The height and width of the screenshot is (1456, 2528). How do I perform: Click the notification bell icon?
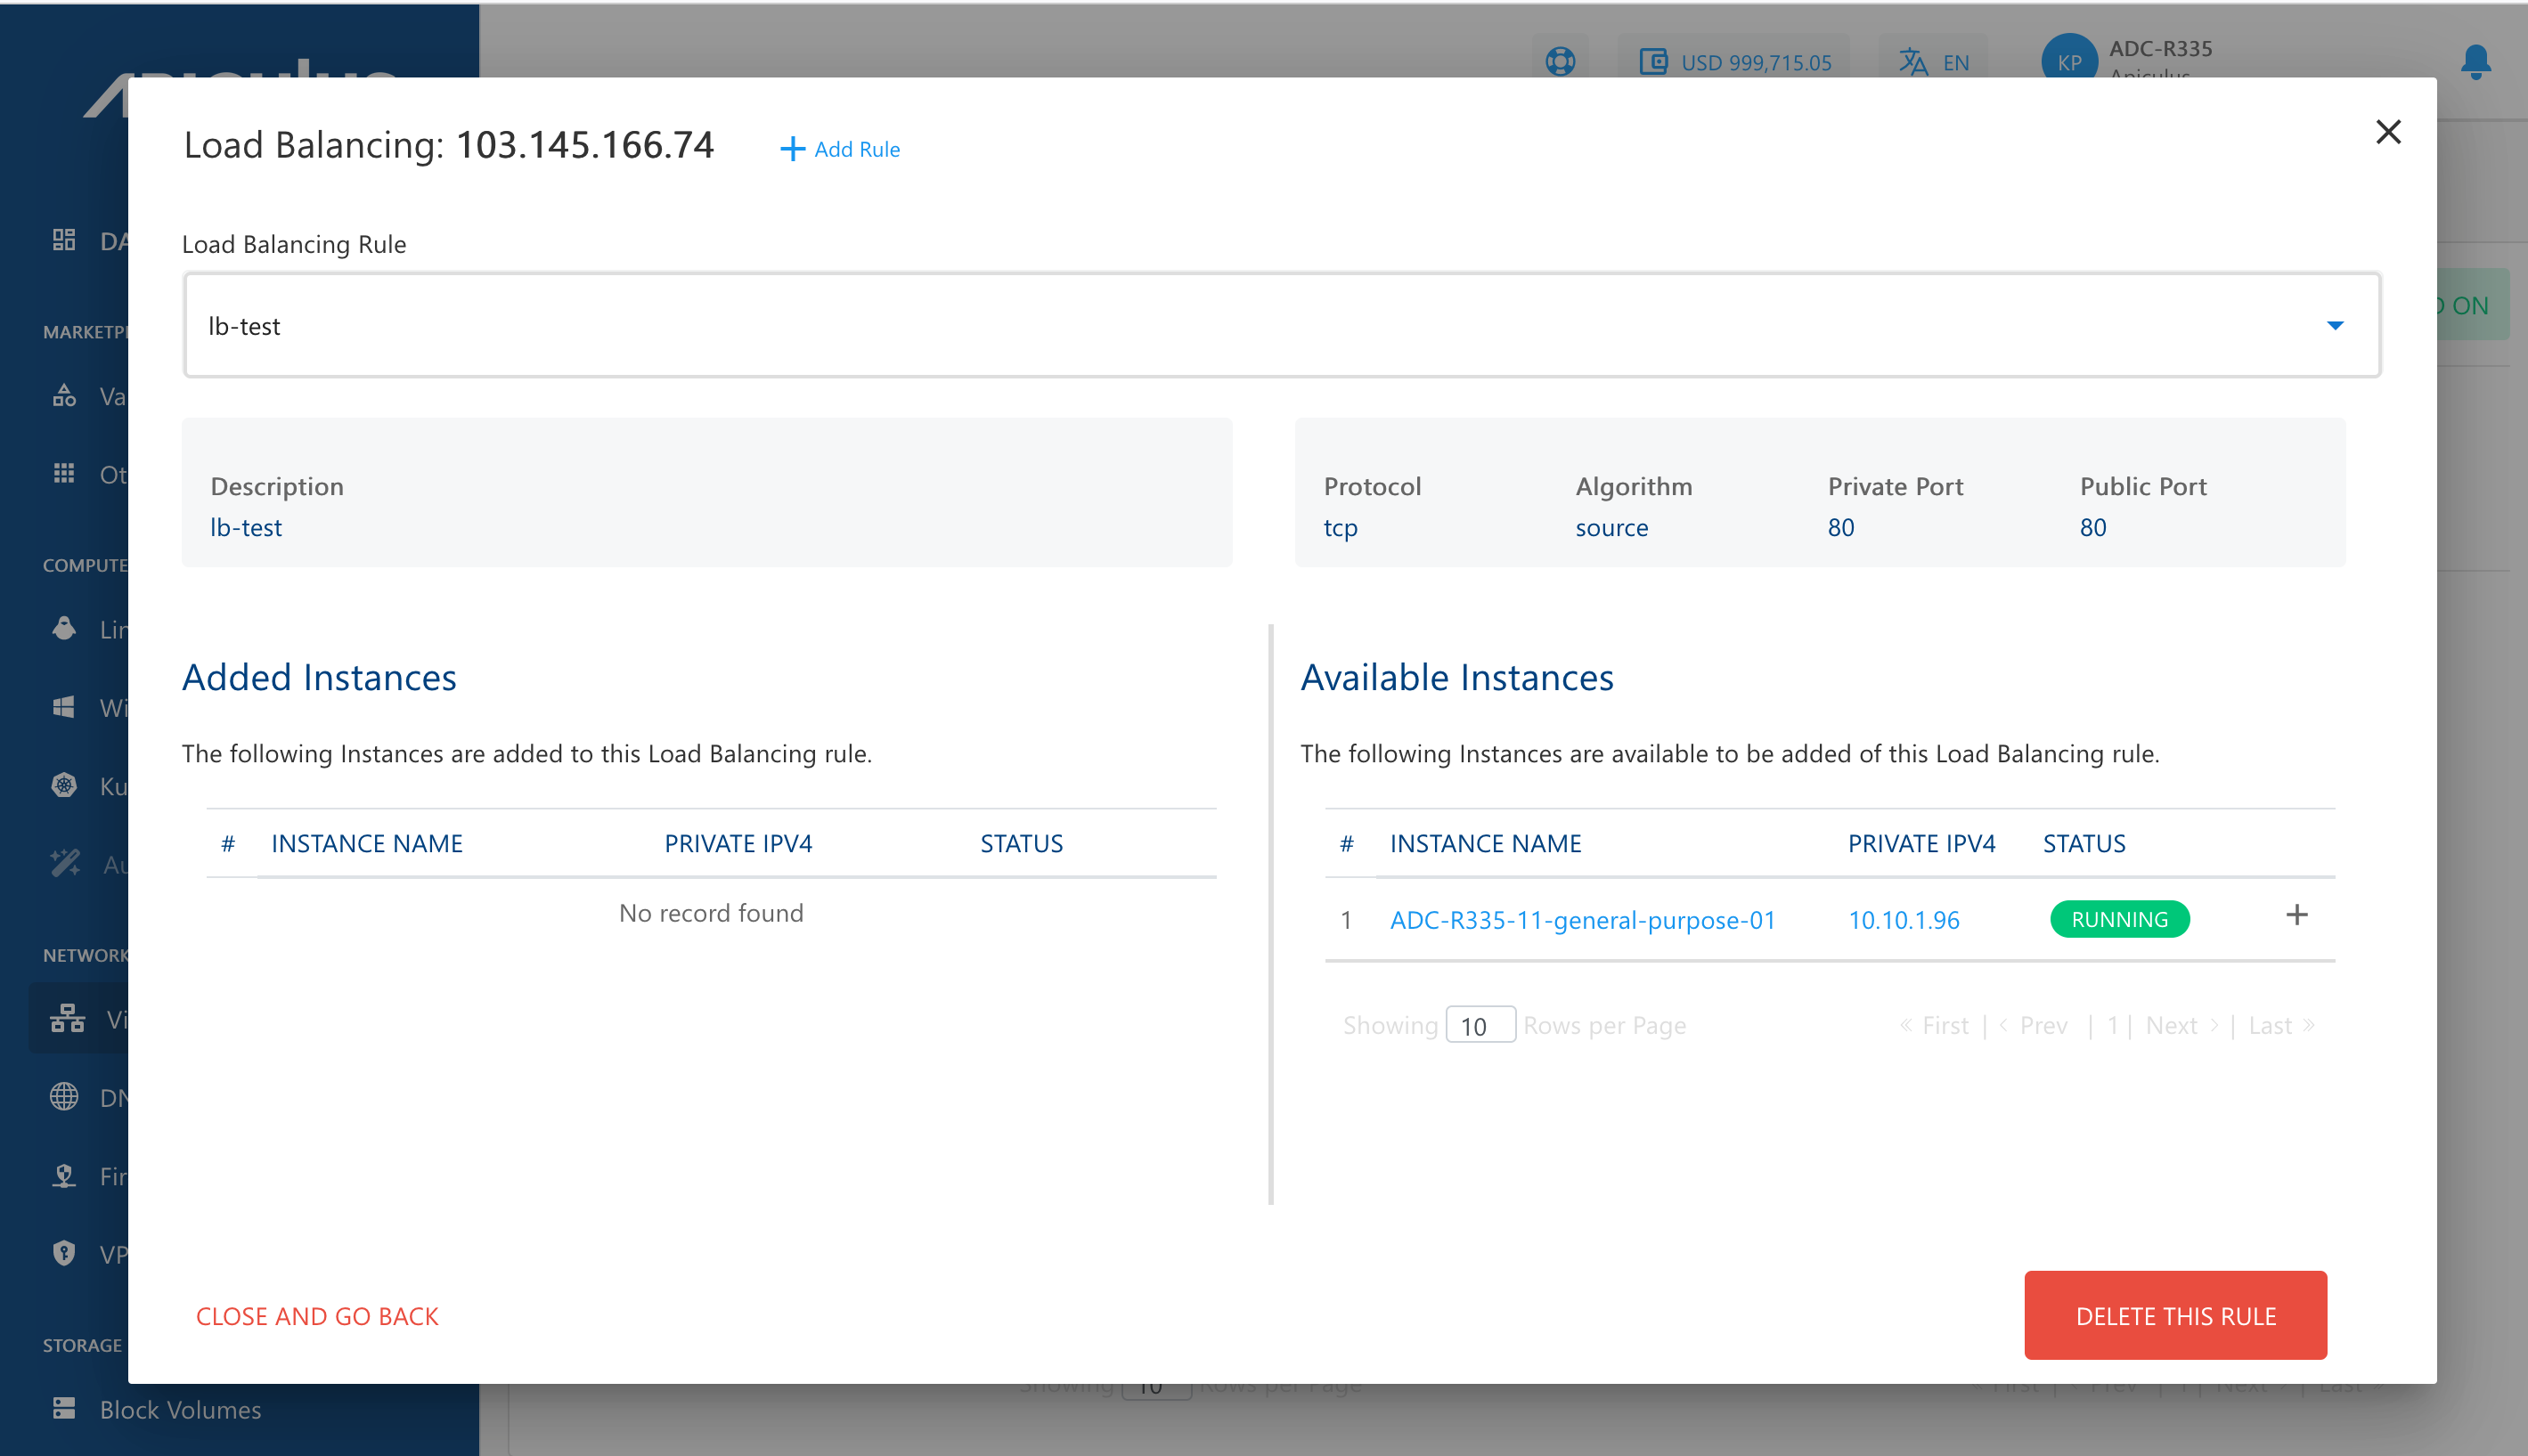coord(2475,62)
